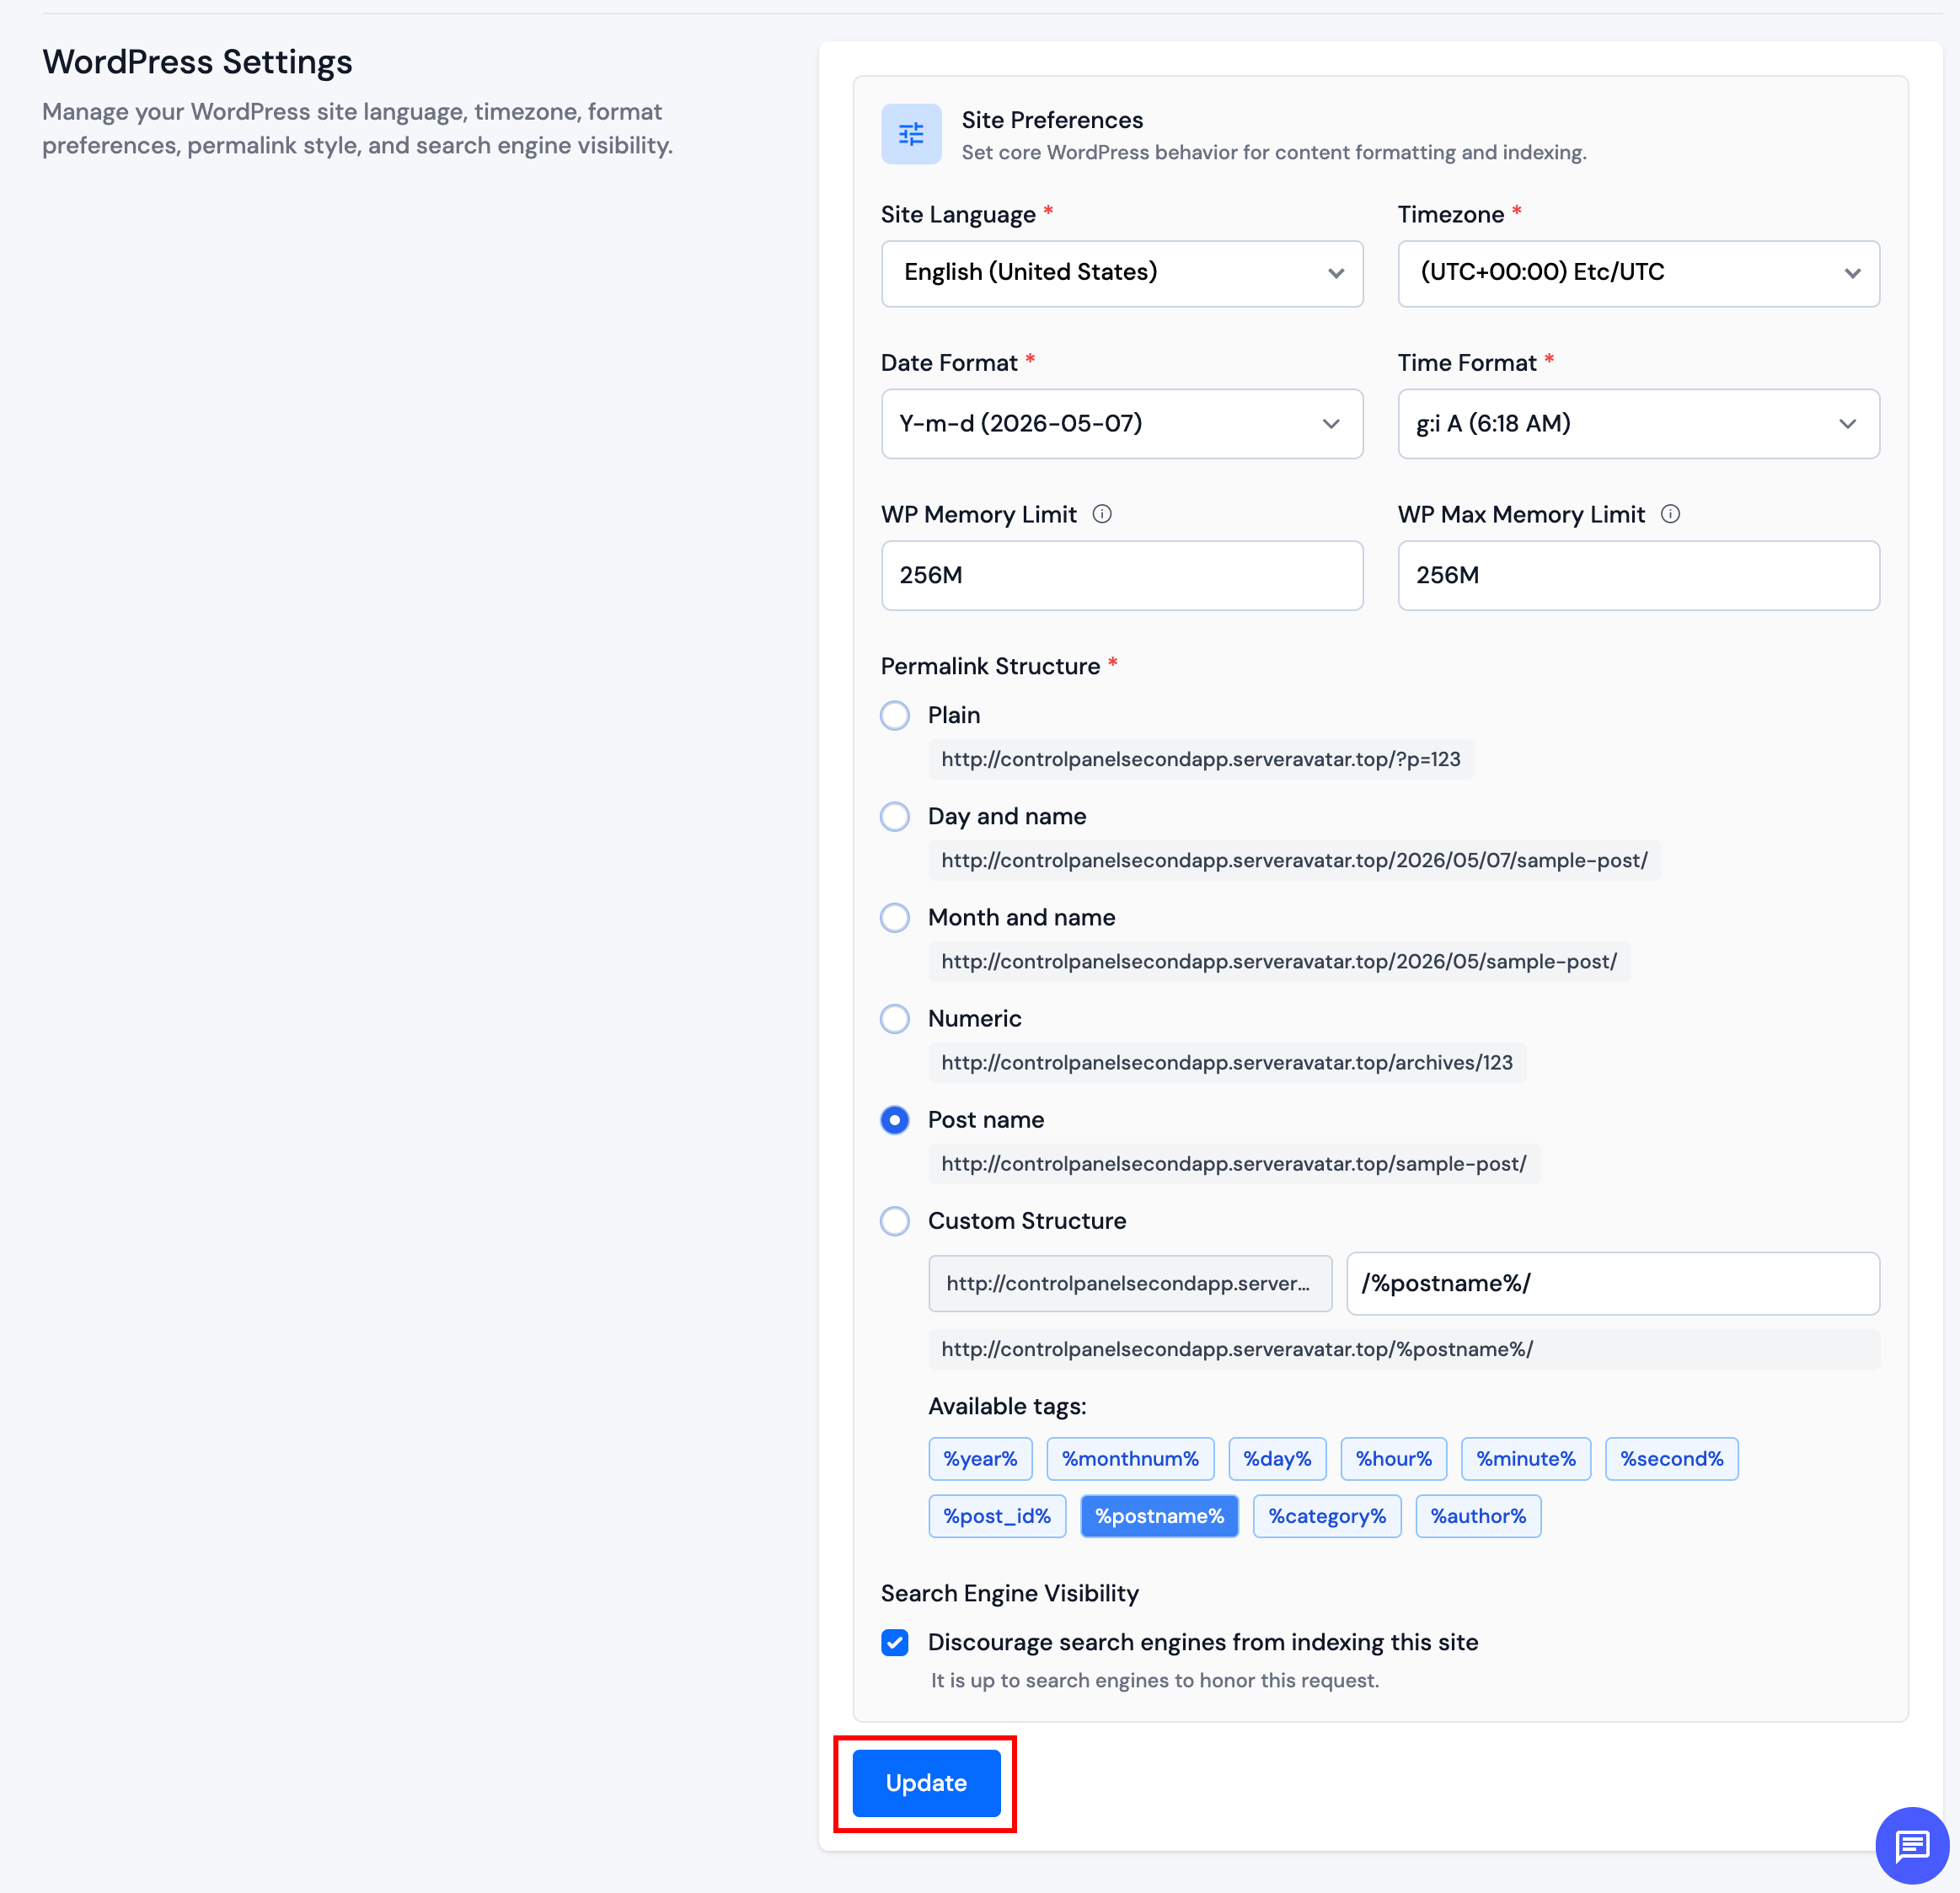Insert the %hour% tag

[1393, 1459]
